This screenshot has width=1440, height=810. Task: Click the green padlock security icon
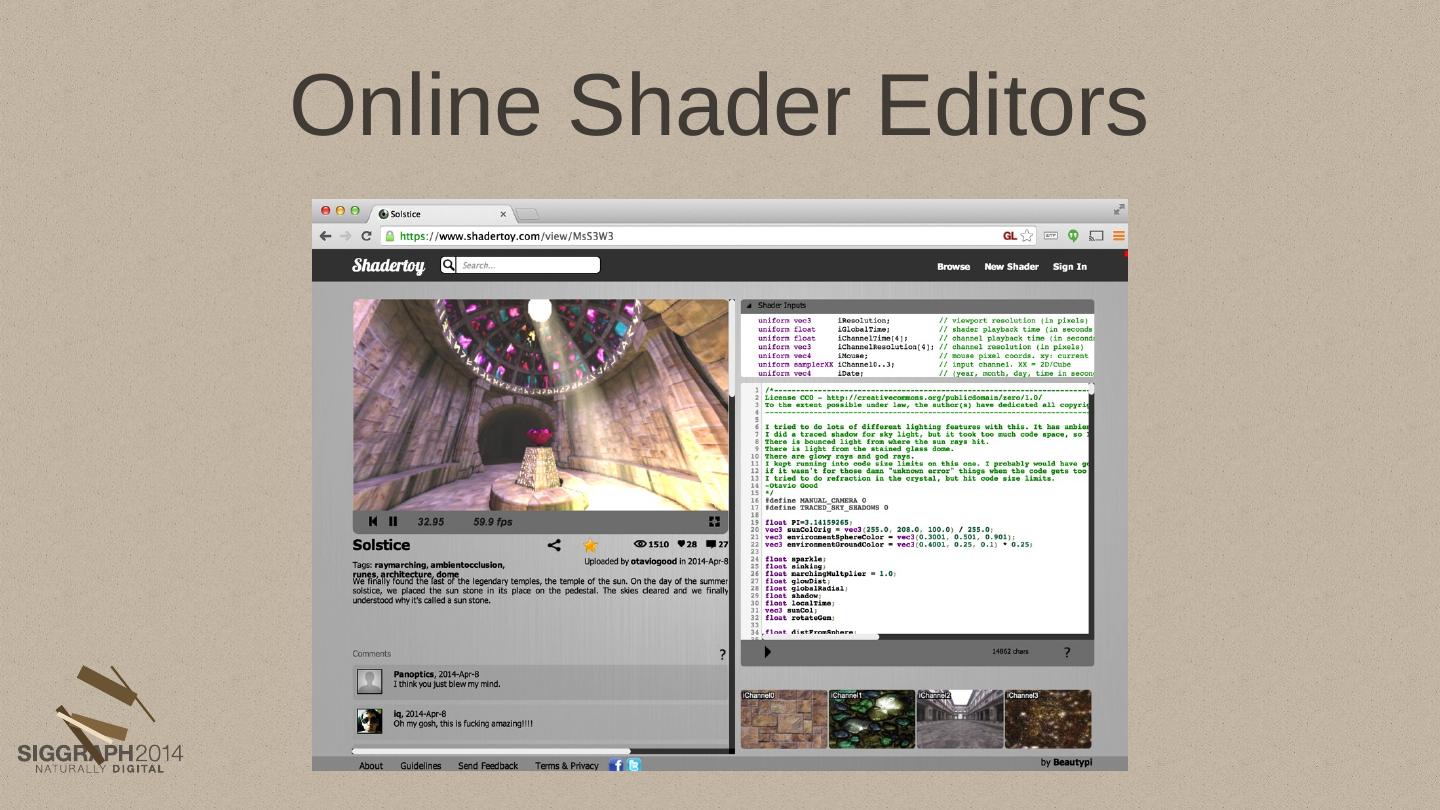pos(389,236)
